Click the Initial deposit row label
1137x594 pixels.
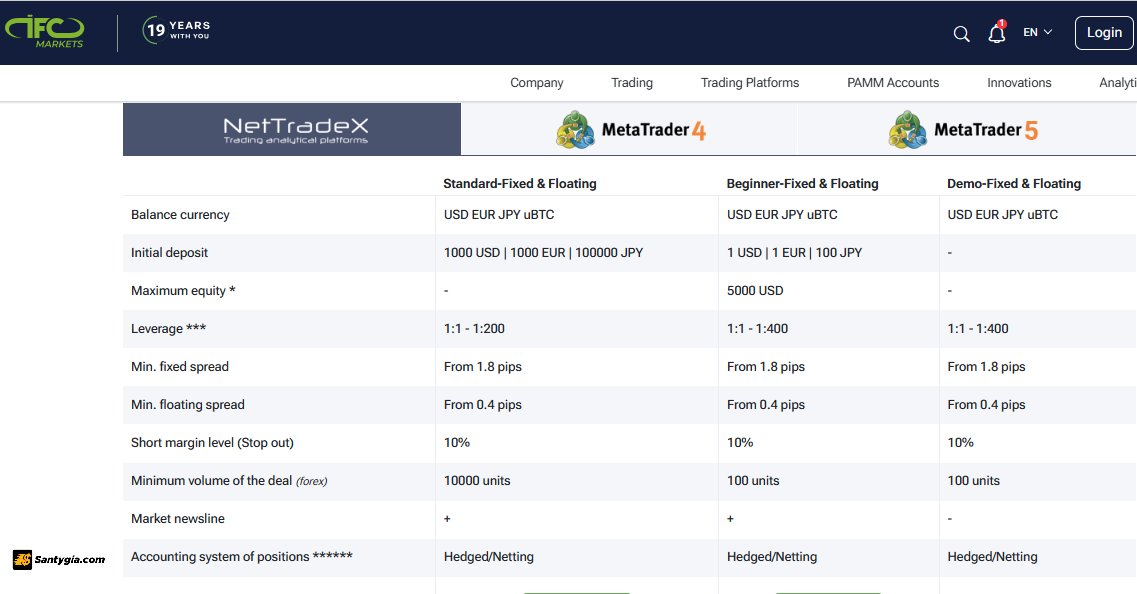coord(169,252)
